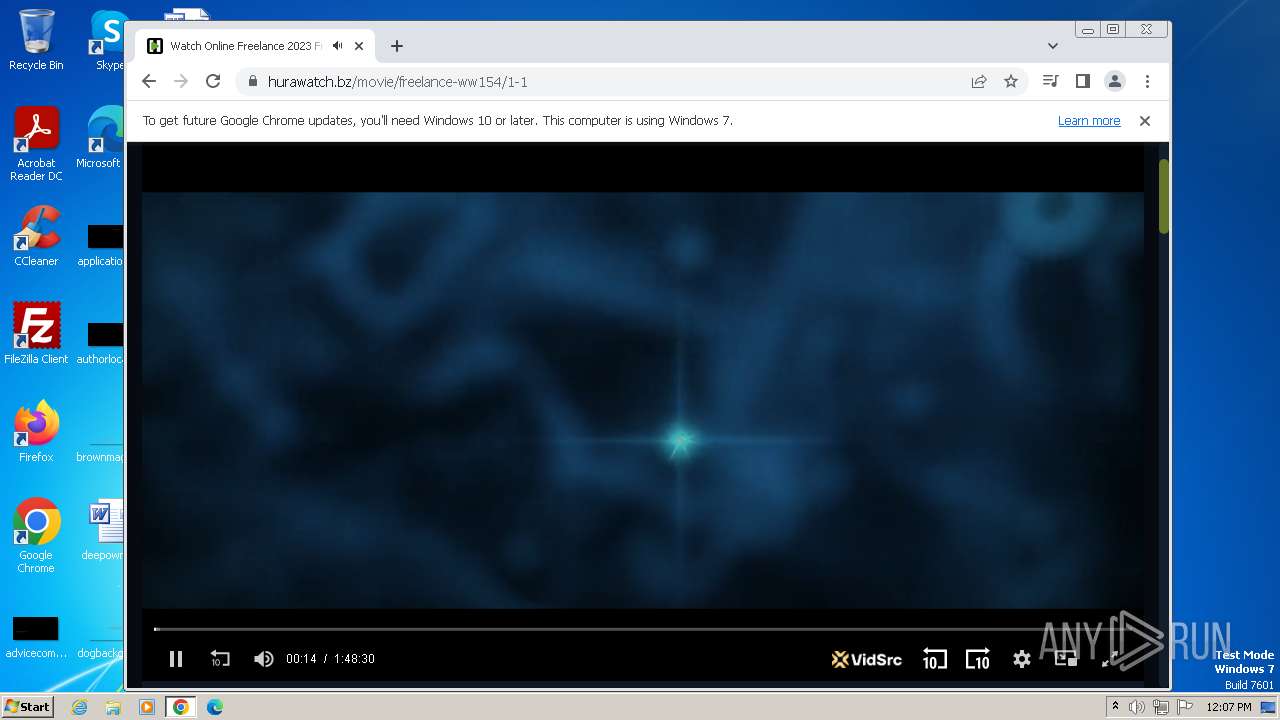This screenshot has height=720, width=1280.
Task: Click the total duration 1:48:30 text
Action: [354, 659]
